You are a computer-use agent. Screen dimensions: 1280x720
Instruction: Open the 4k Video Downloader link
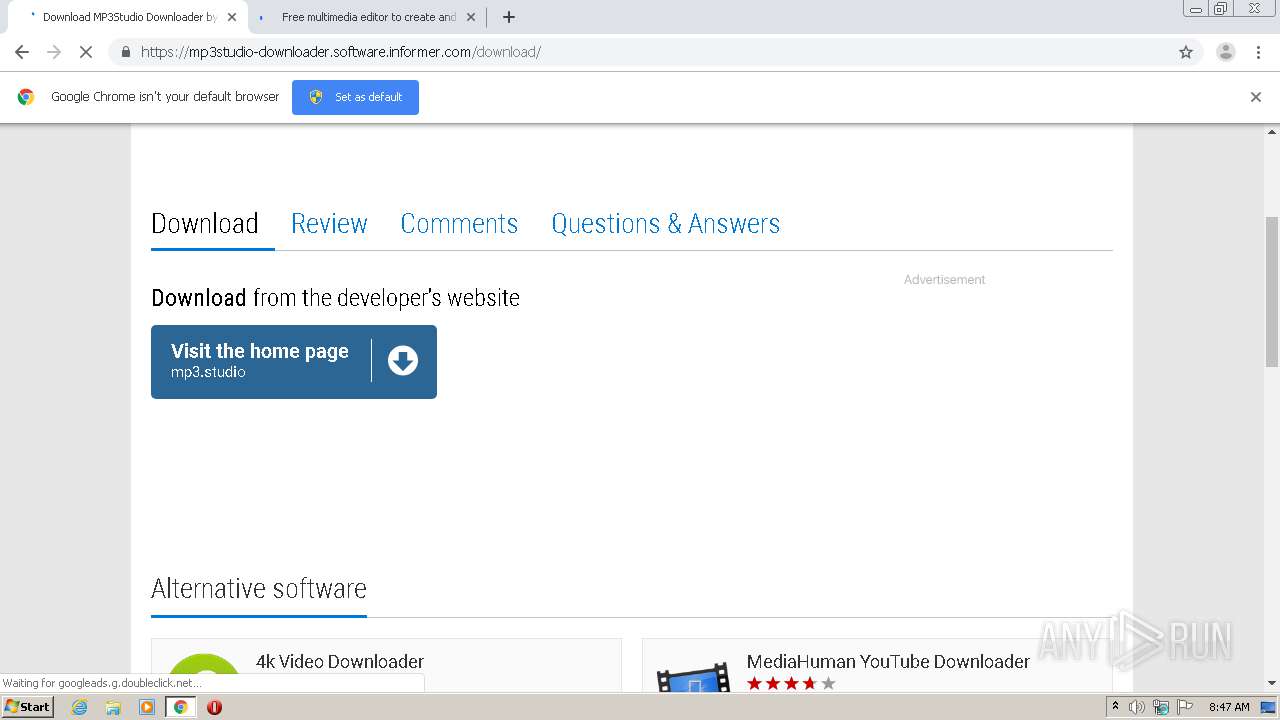(x=340, y=661)
